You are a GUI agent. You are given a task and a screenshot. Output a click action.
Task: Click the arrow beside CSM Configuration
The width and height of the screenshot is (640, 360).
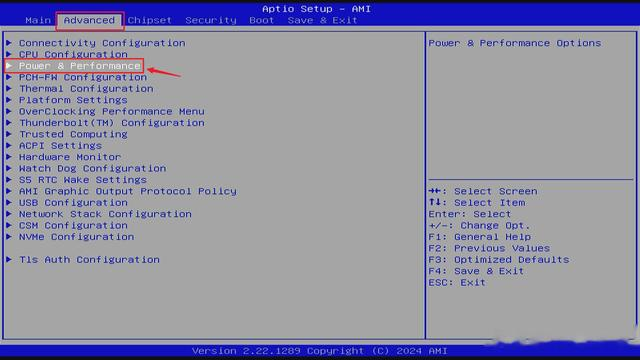tap(9, 225)
